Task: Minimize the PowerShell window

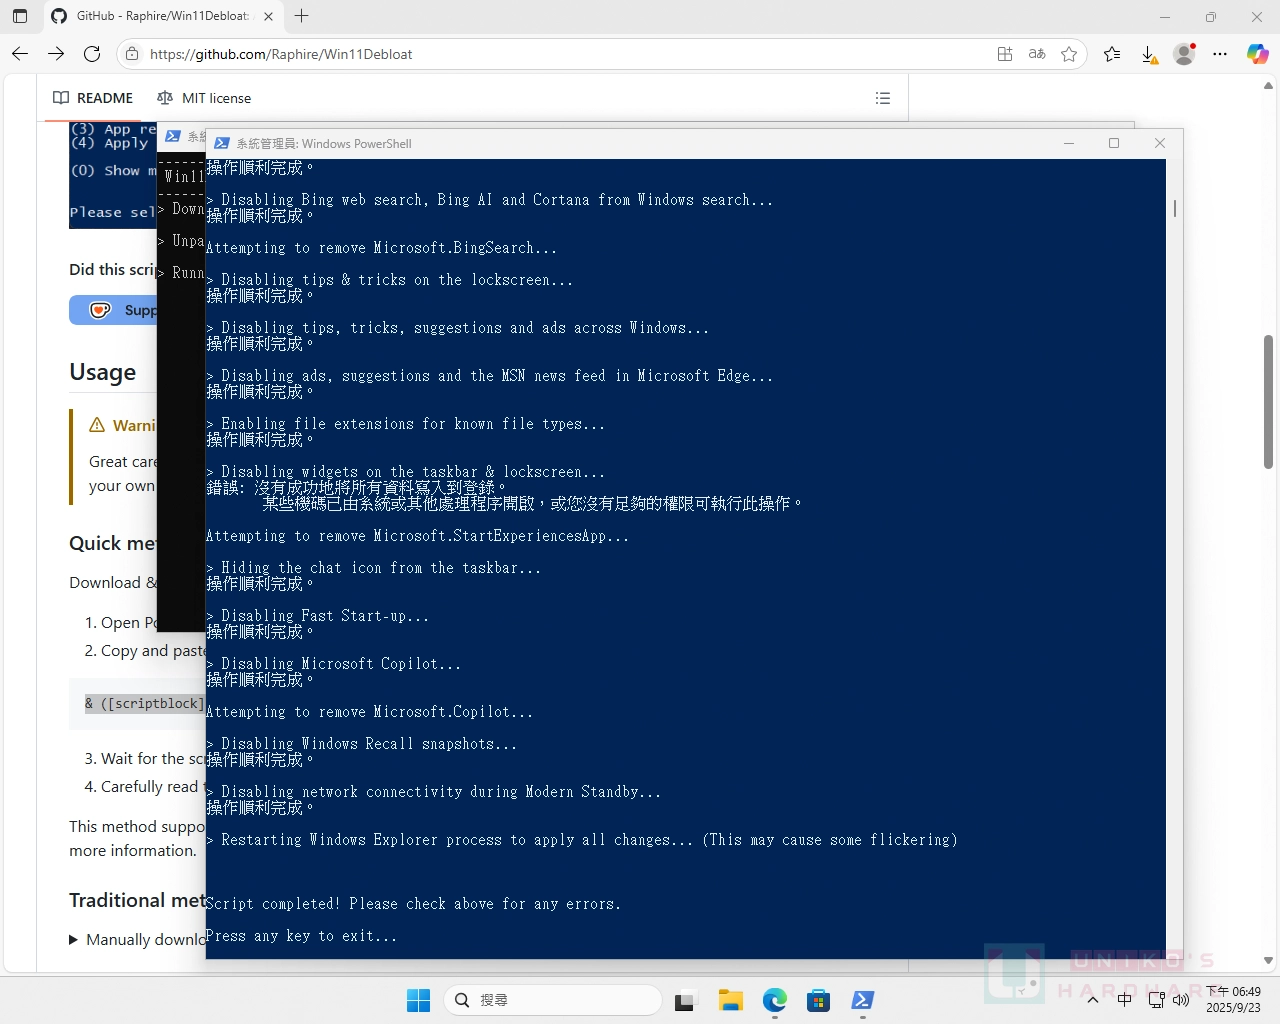Action: point(1069,143)
